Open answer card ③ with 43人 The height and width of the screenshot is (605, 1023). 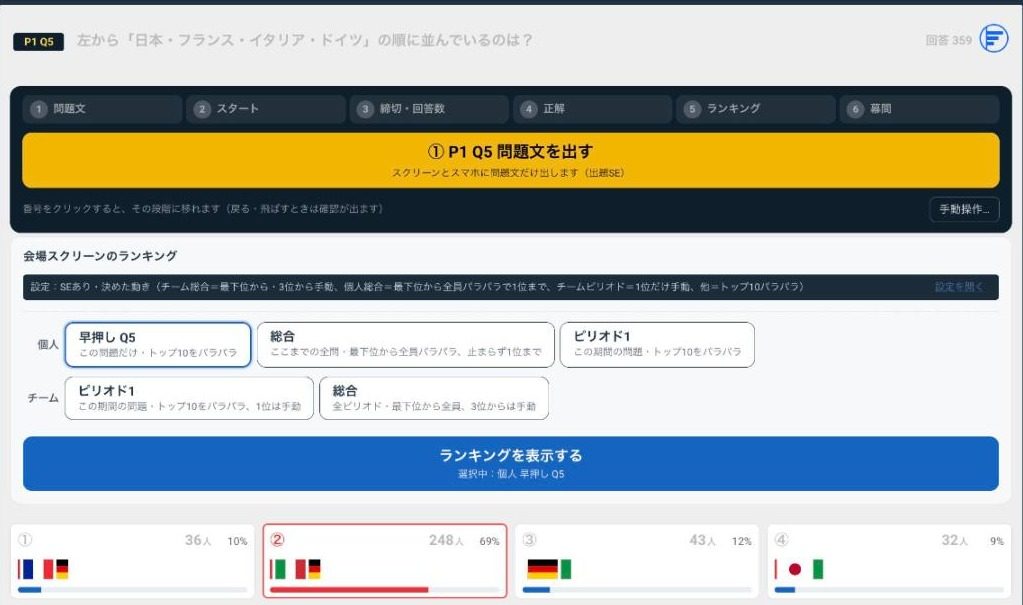[637, 561]
